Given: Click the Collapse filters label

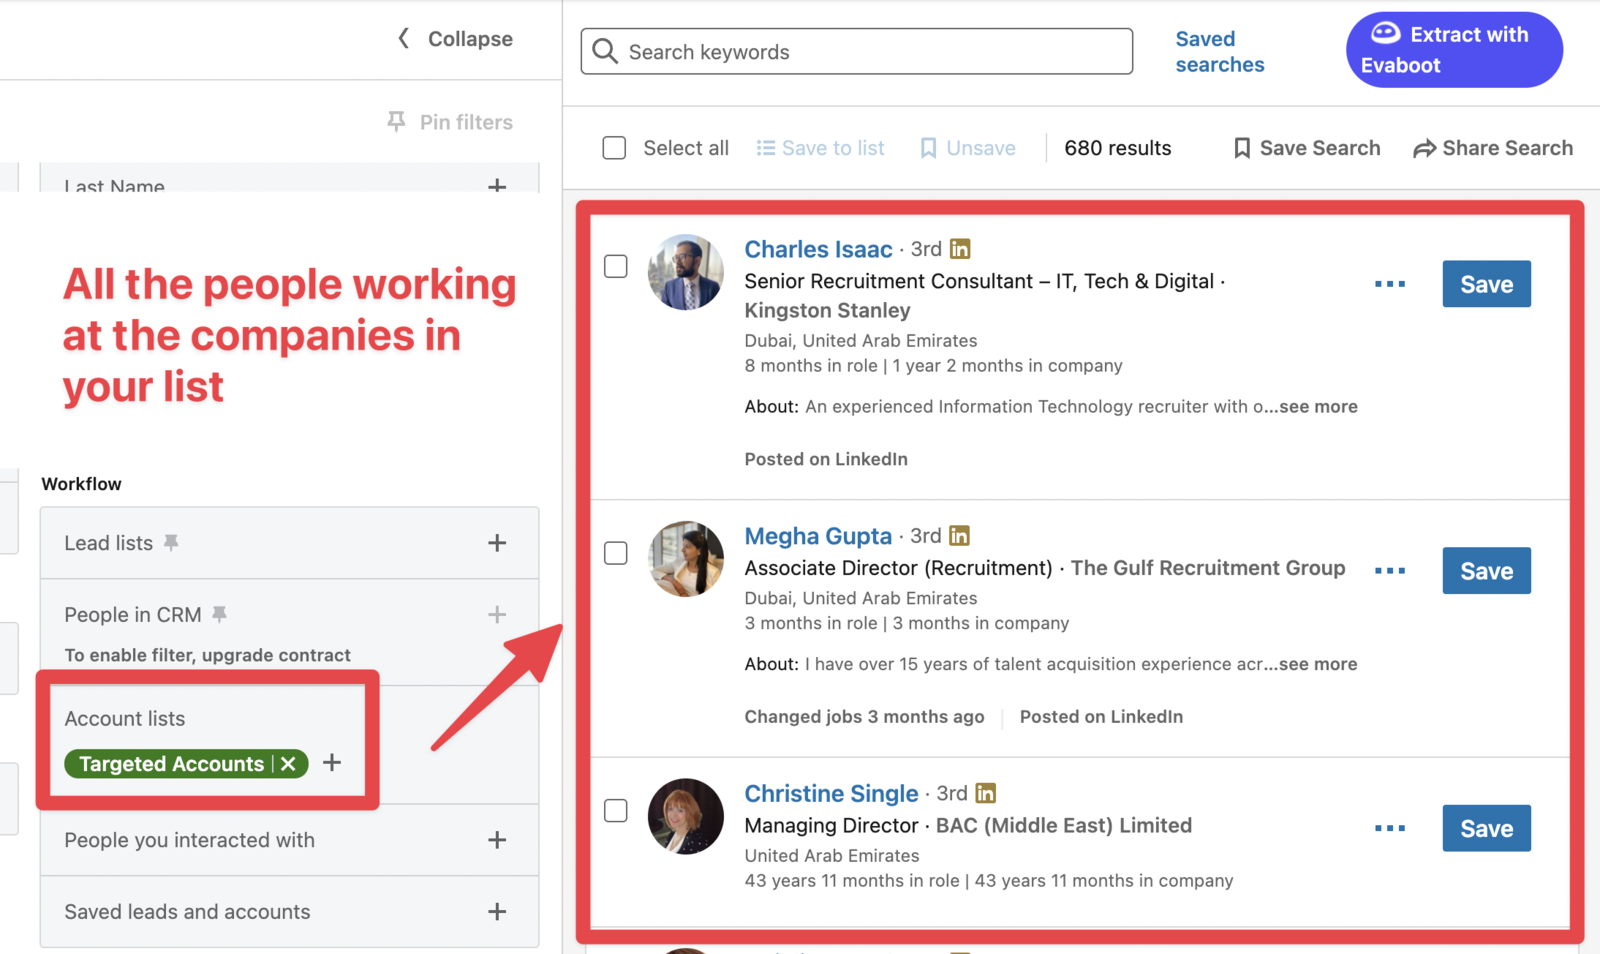Looking at the screenshot, I should point(470,39).
